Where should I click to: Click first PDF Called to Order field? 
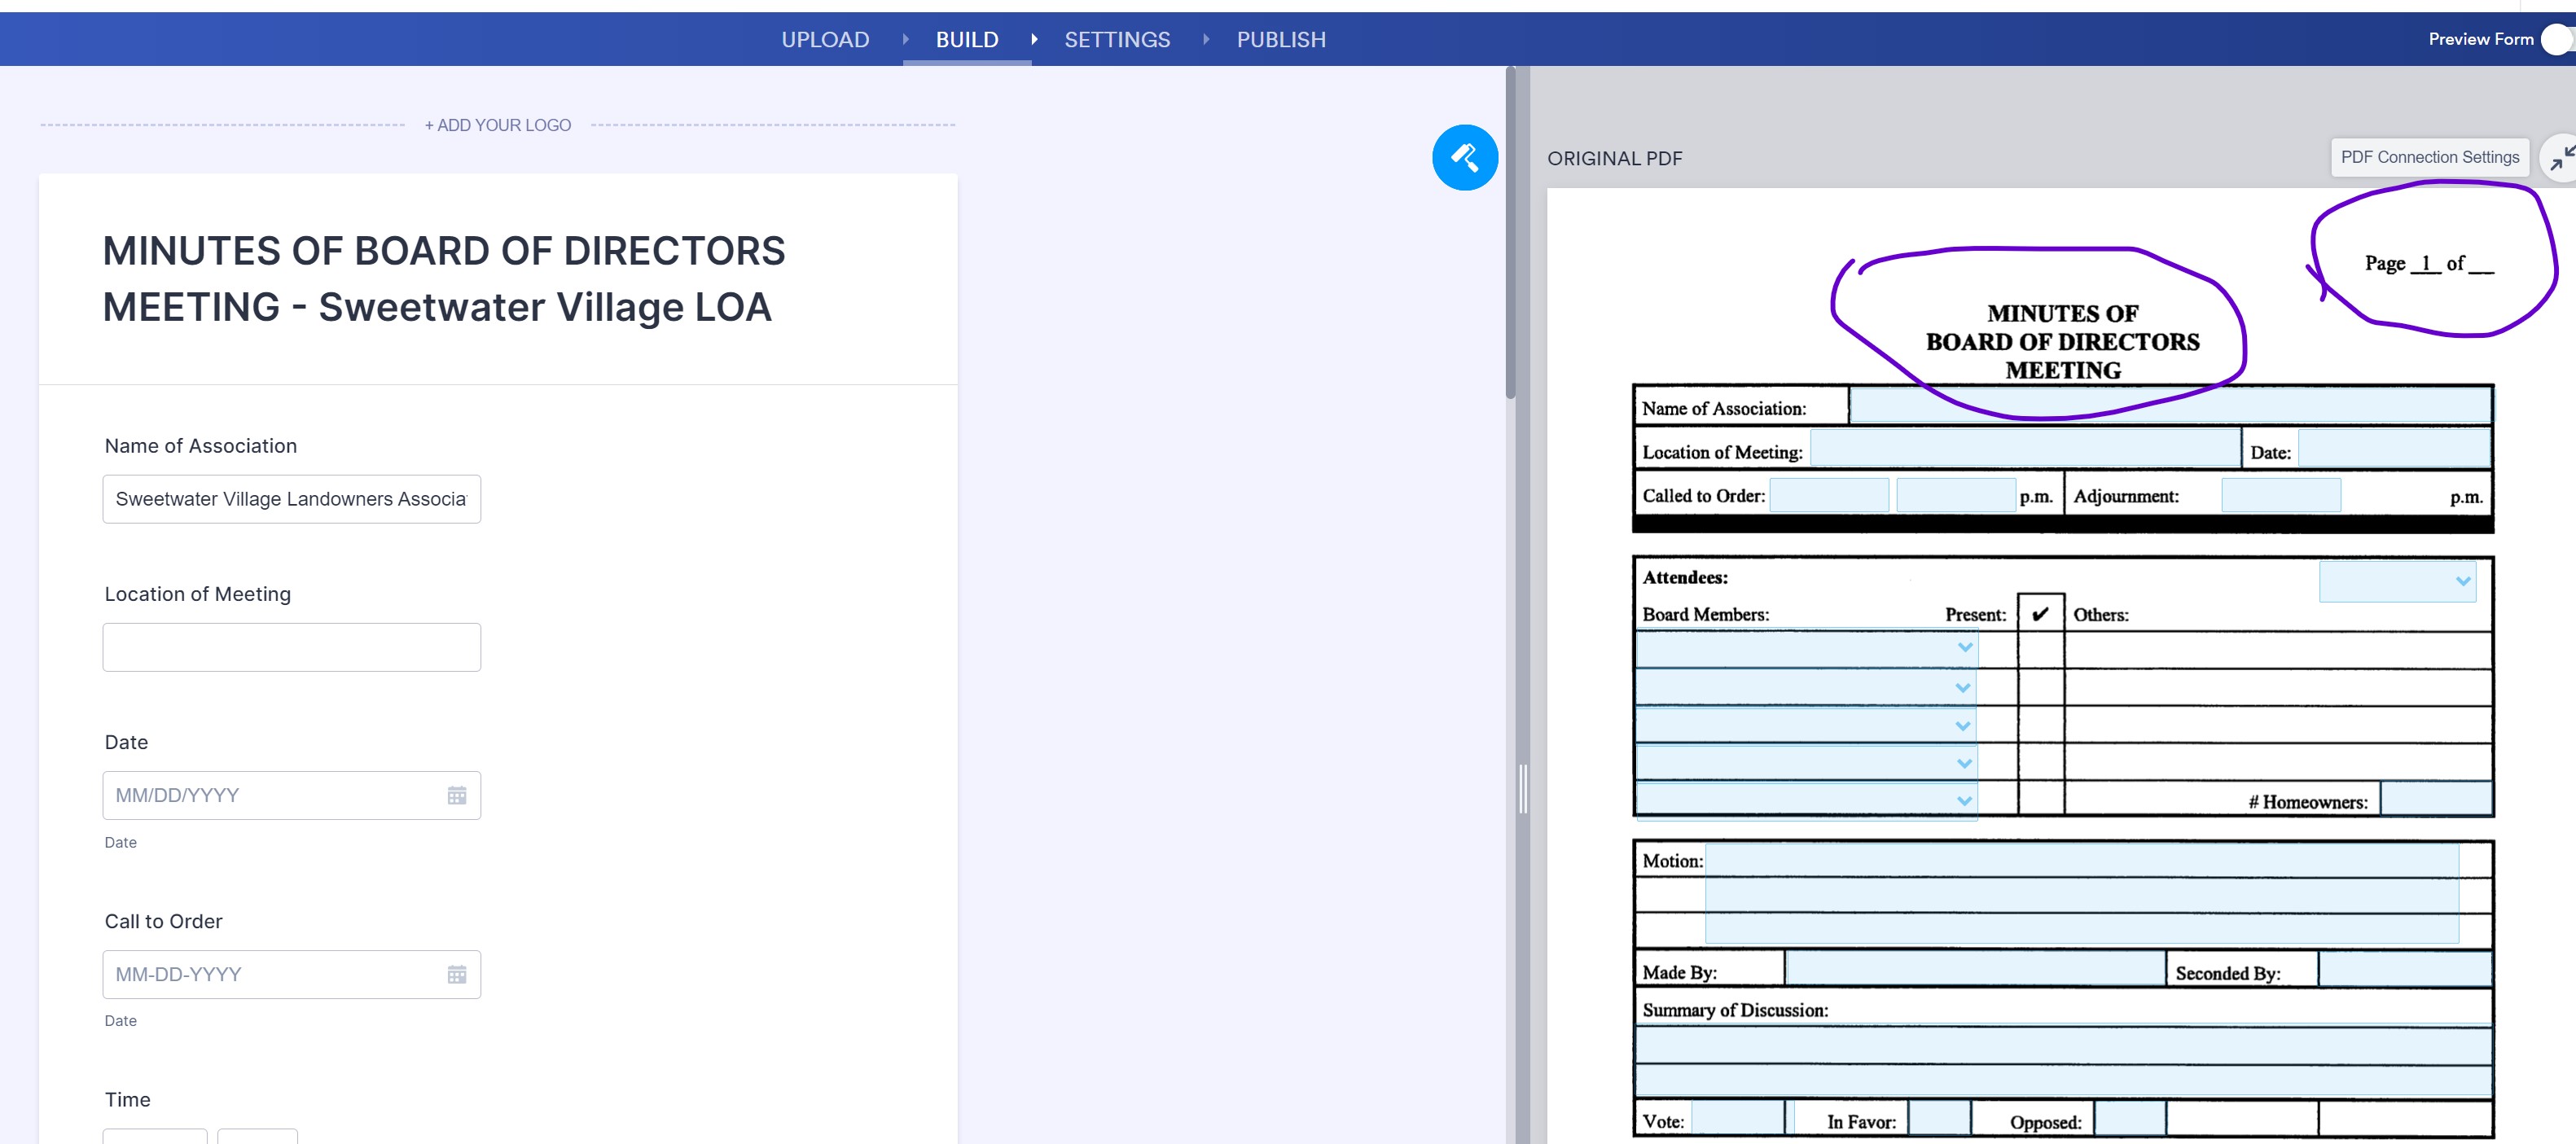point(1828,495)
